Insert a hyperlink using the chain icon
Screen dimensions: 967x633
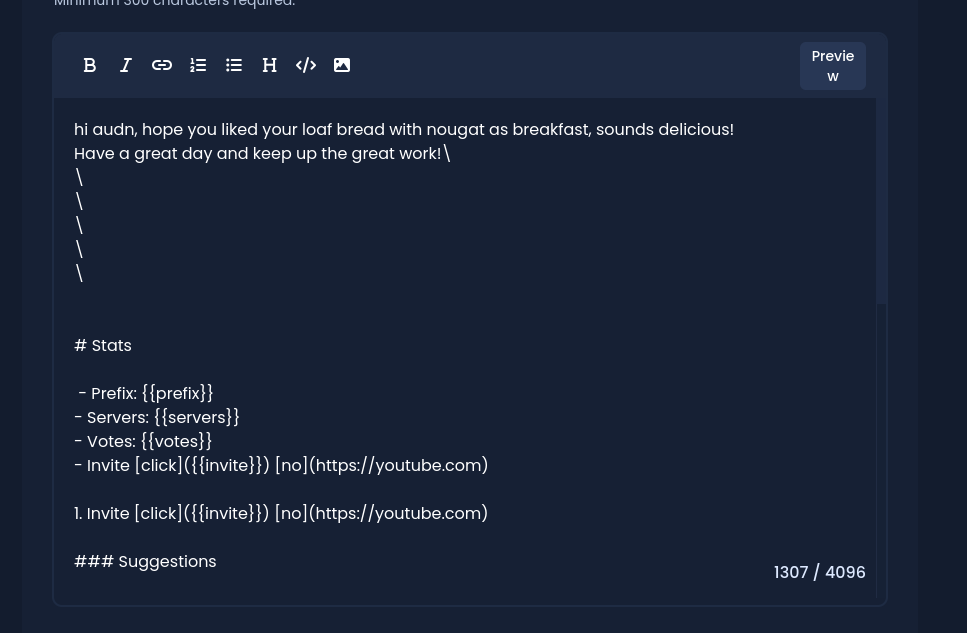click(x=162, y=65)
